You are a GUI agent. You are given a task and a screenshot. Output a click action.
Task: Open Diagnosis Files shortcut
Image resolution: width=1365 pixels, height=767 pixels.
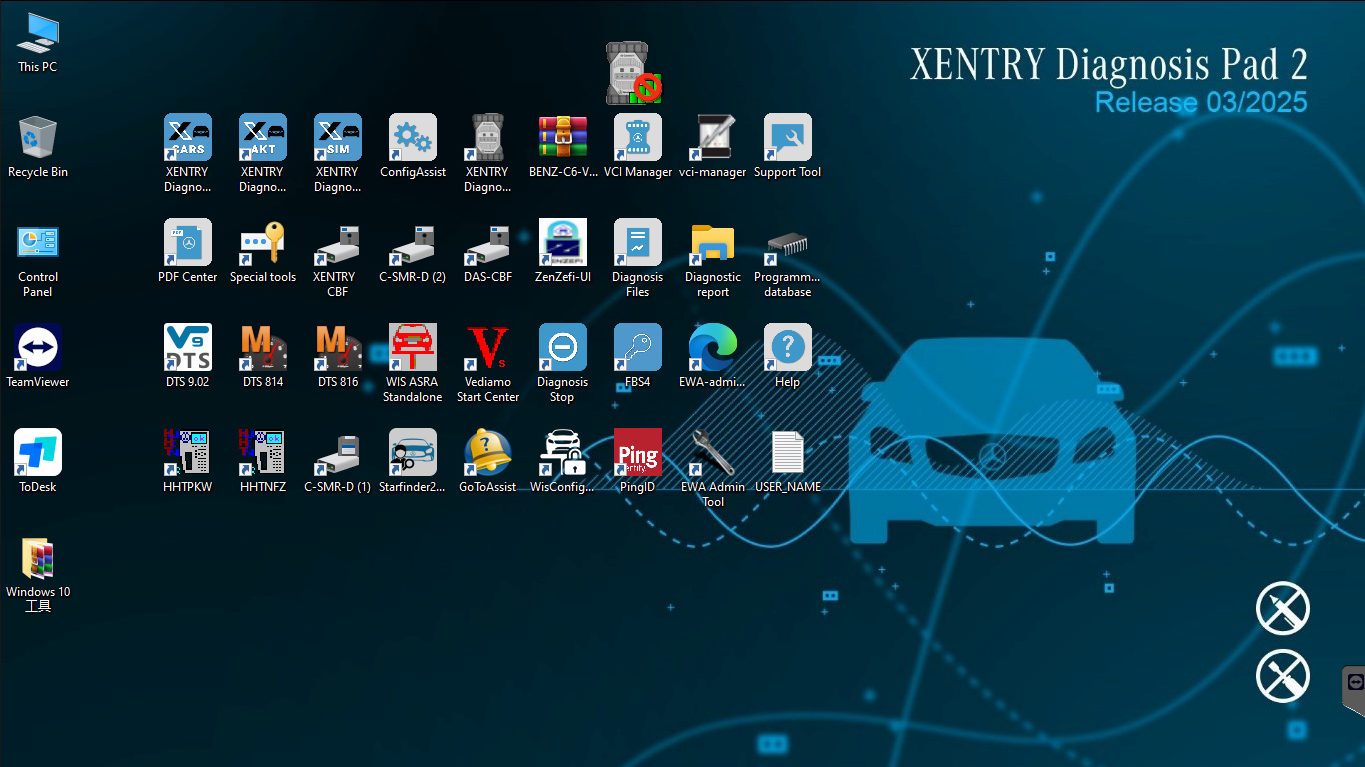pyautogui.click(x=638, y=243)
